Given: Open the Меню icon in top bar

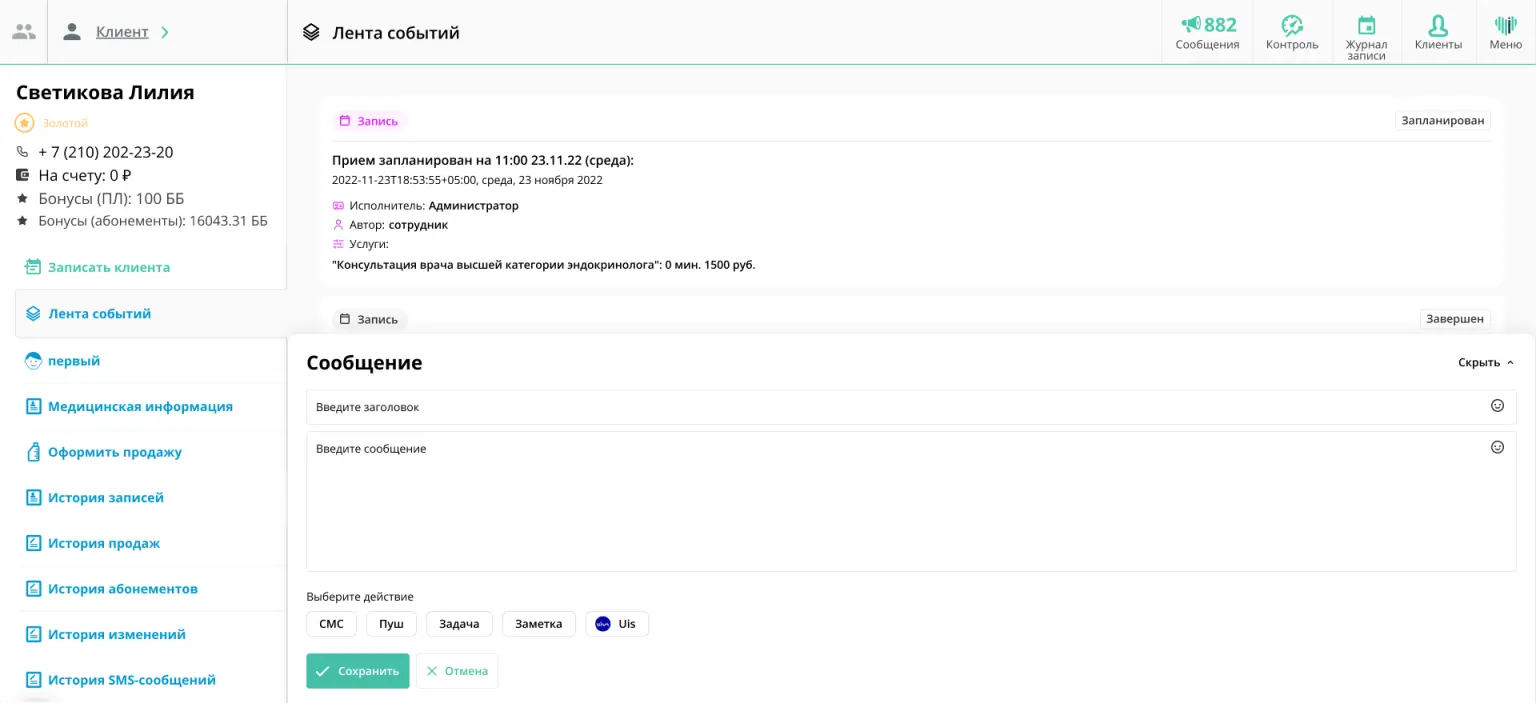Looking at the screenshot, I should coord(1505,25).
